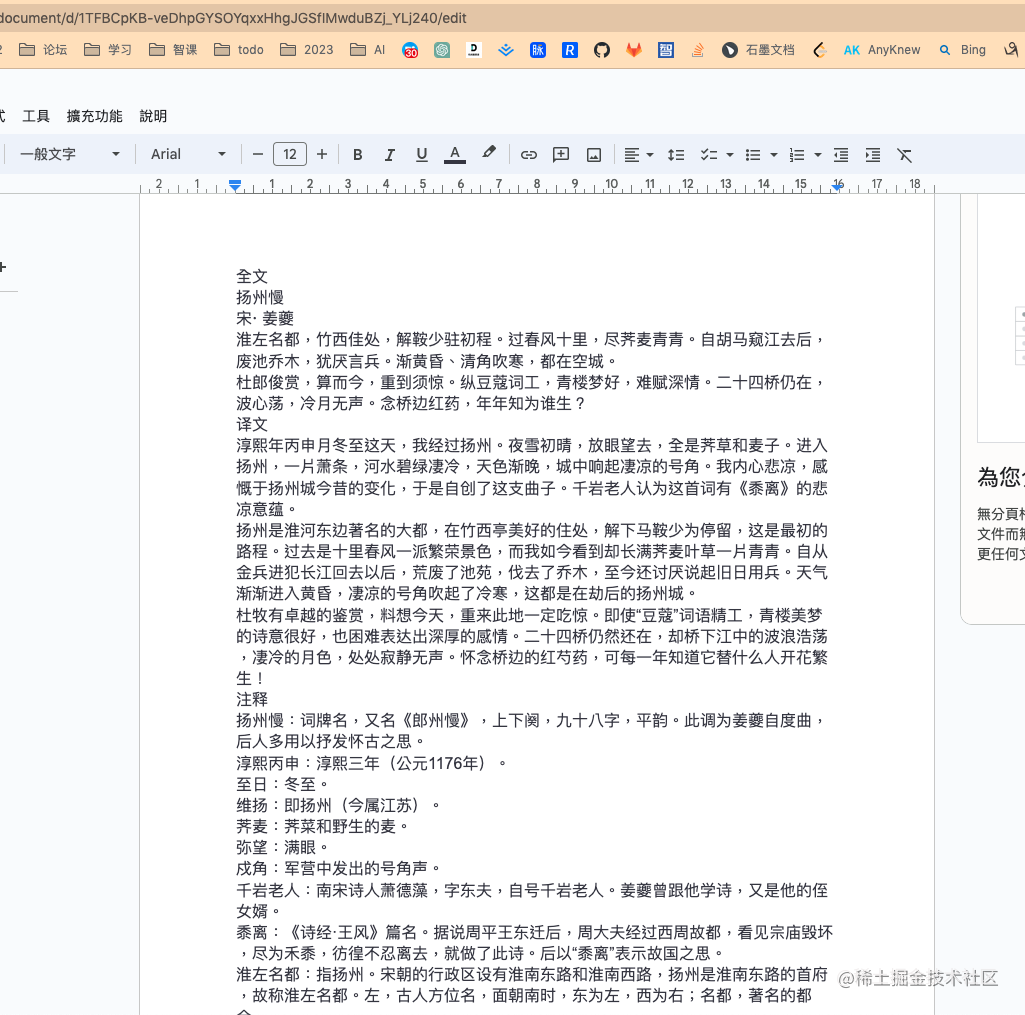Open the blue R bookmark icon
This screenshot has width=1025, height=1015.
click(x=570, y=50)
